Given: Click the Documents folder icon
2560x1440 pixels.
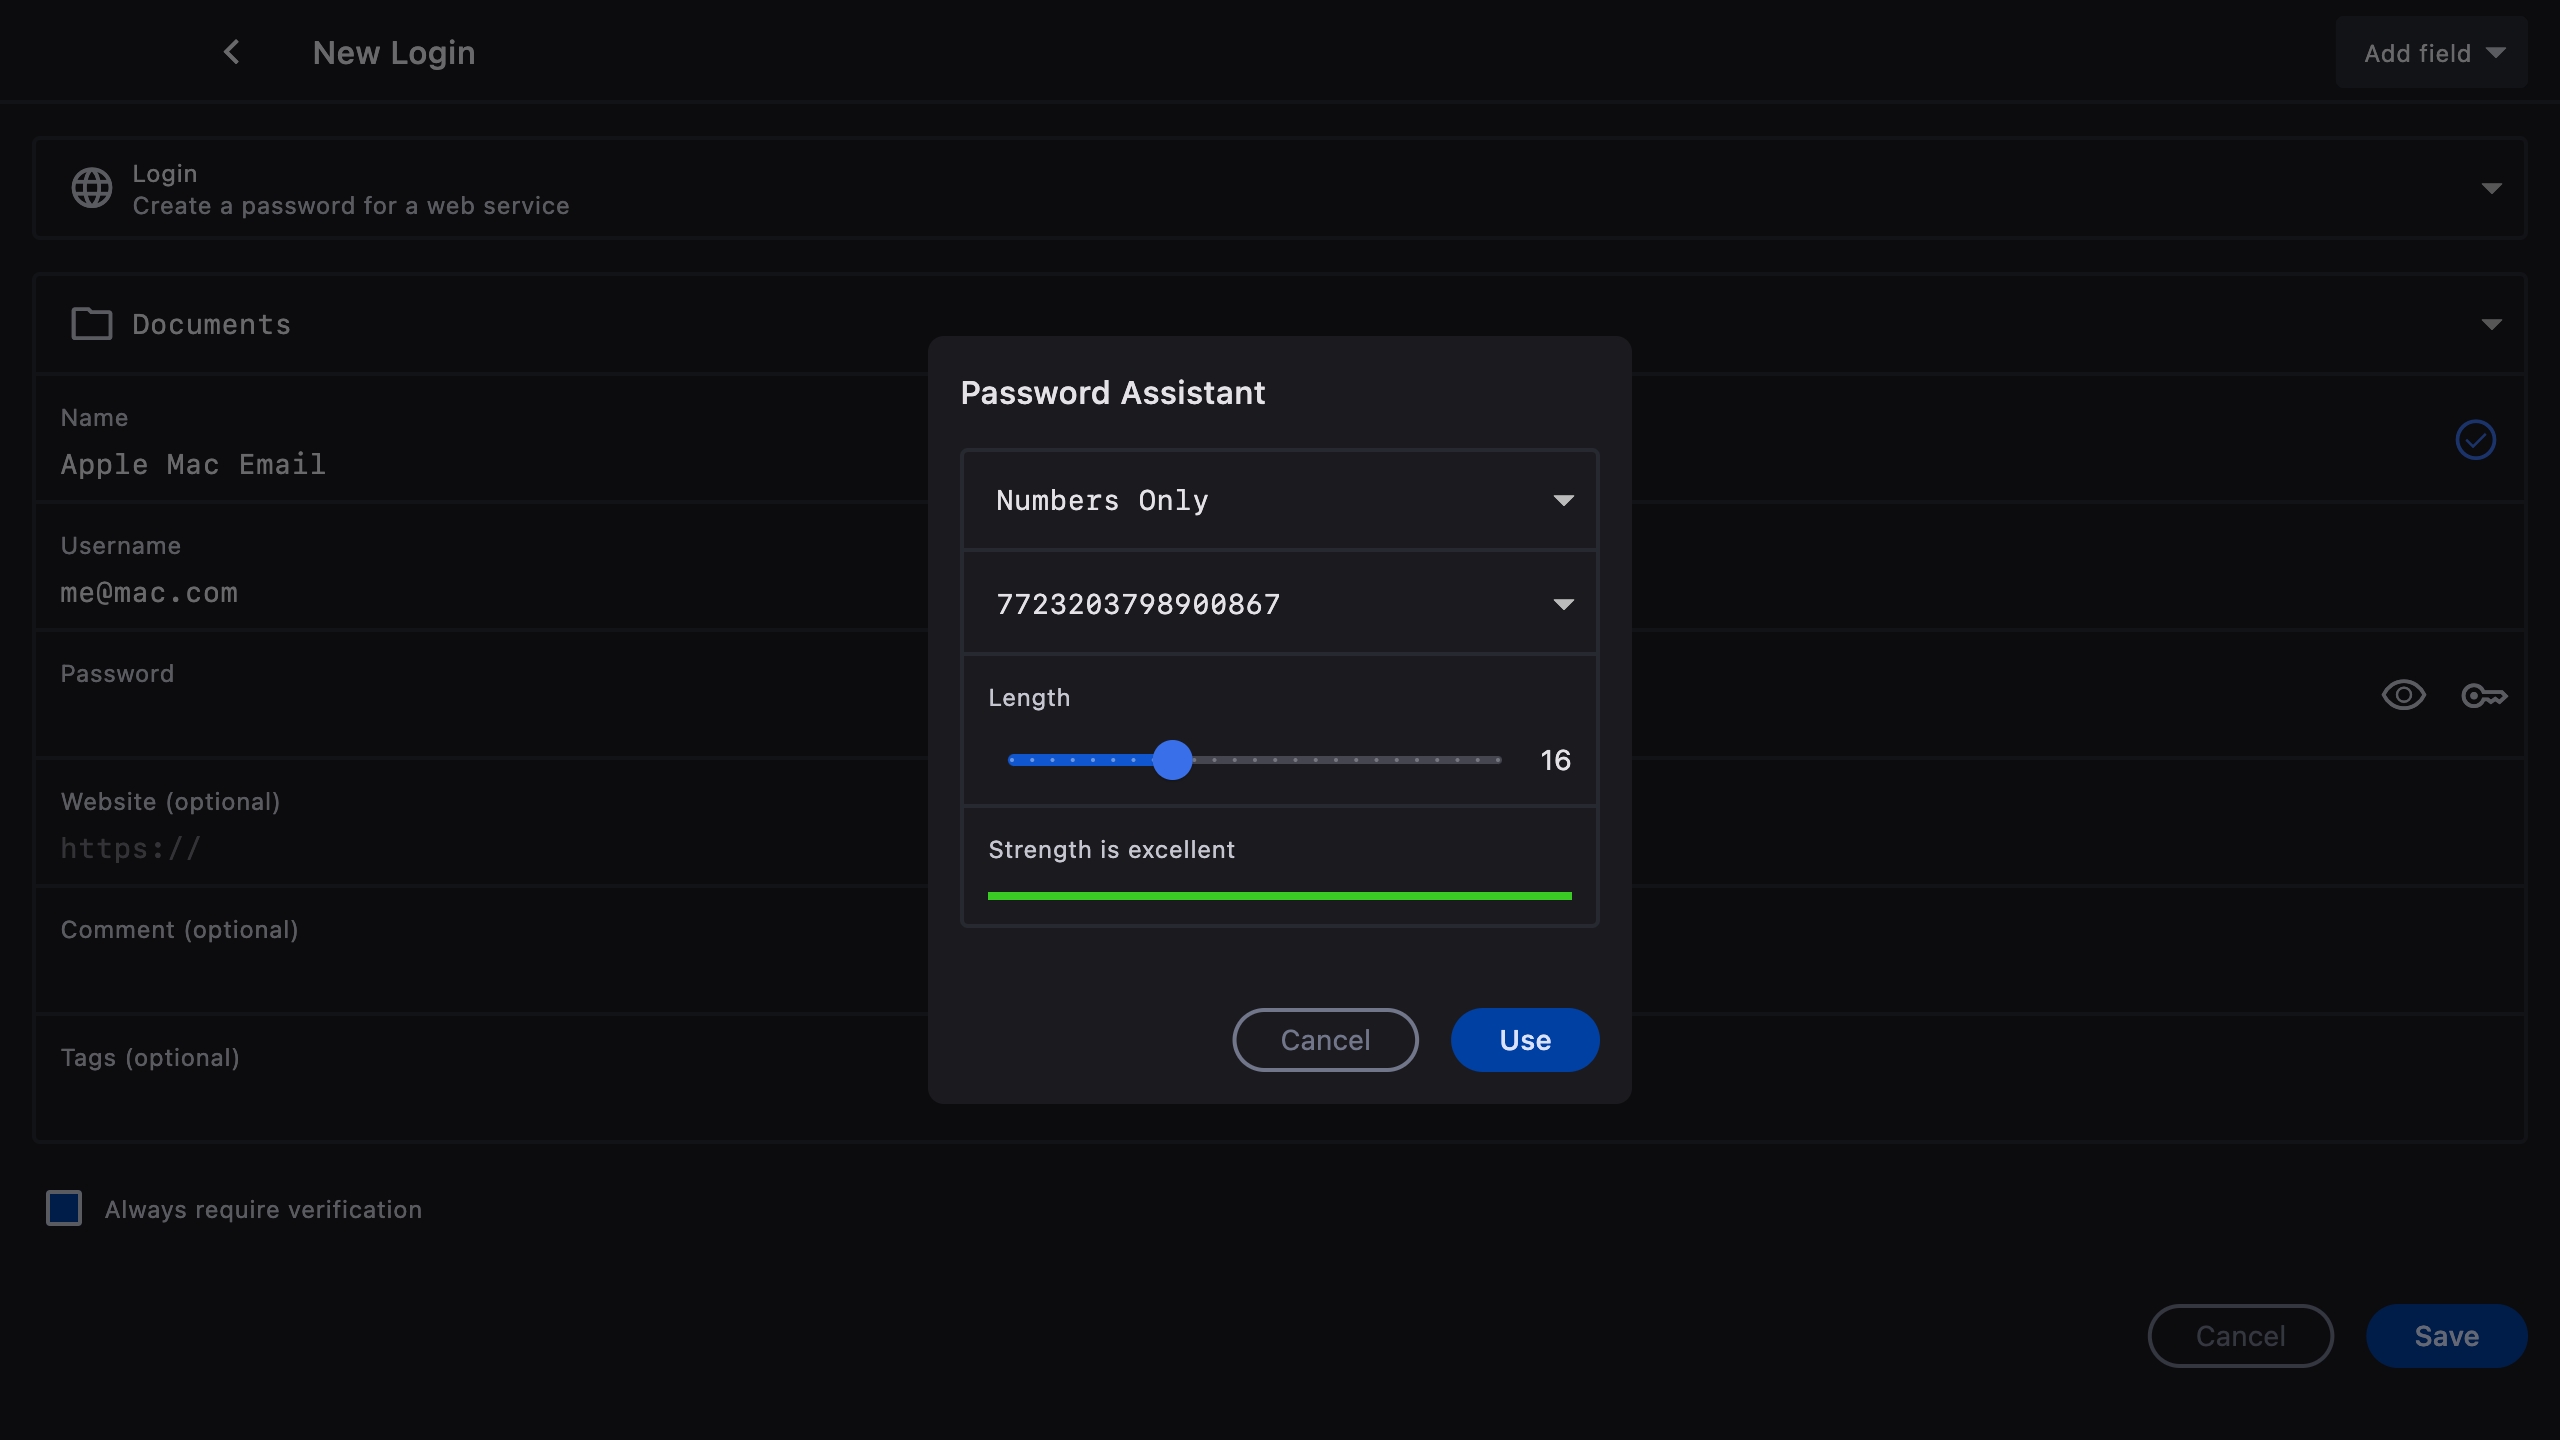Looking at the screenshot, I should [92, 324].
